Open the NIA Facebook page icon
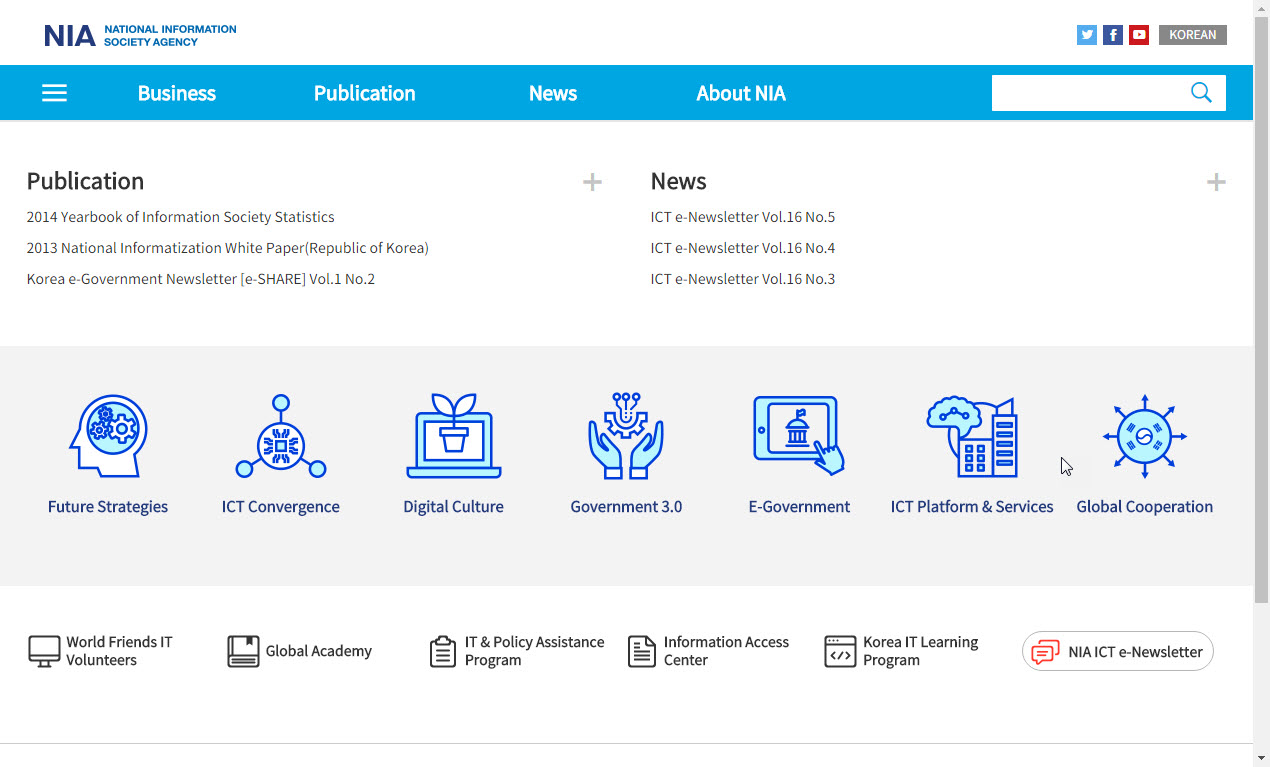This screenshot has height=767, width=1270. tap(1113, 35)
